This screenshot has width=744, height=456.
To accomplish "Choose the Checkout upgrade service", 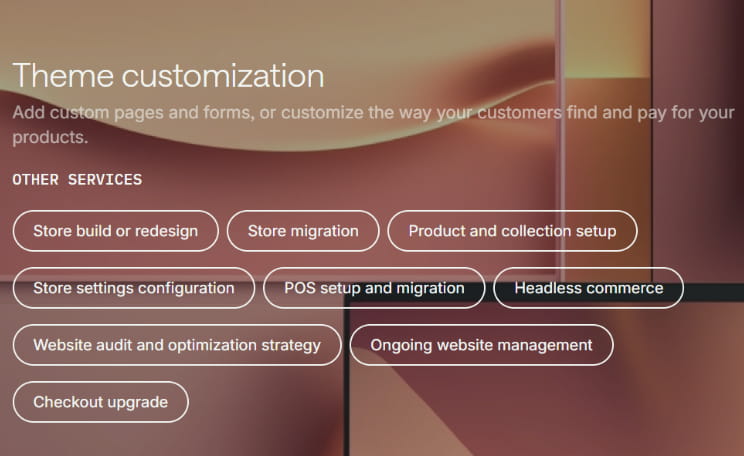I will click(x=101, y=402).
